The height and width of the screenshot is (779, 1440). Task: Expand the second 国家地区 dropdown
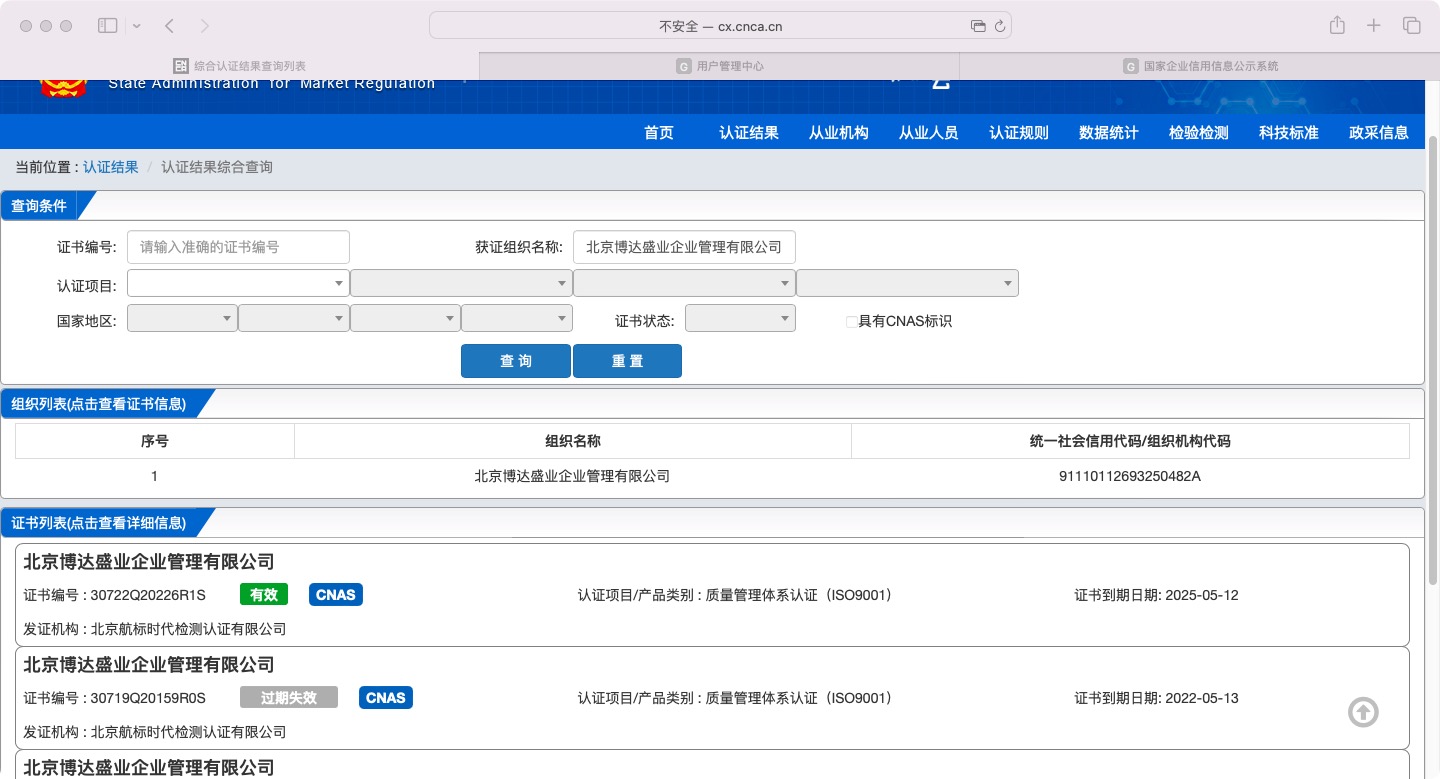[x=294, y=319]
